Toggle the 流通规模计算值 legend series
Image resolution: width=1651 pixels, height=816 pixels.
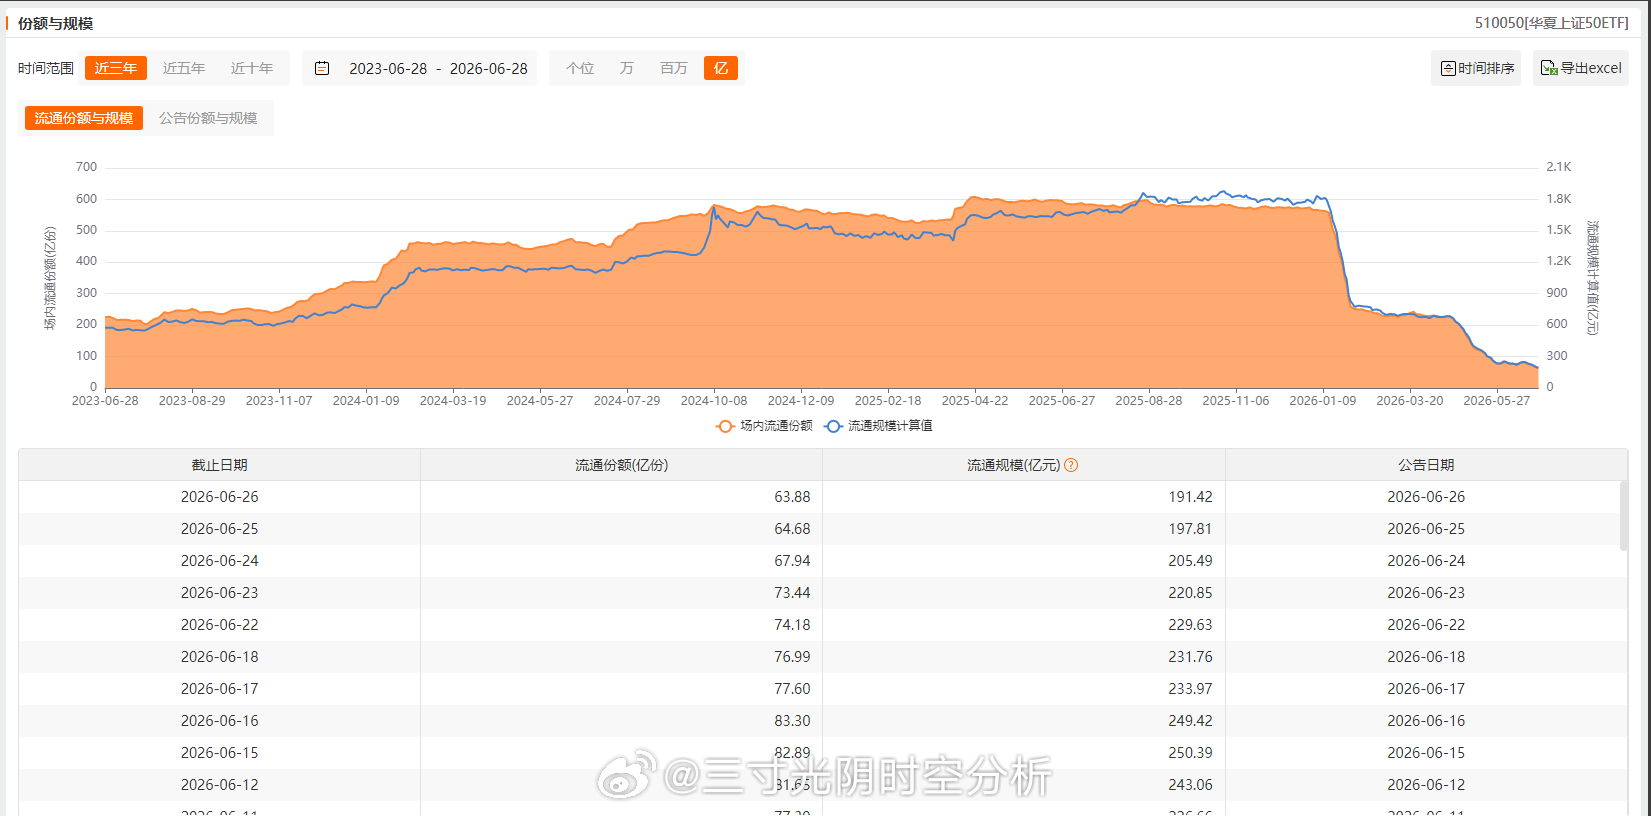pyautogui.click(x=879, y=426)
